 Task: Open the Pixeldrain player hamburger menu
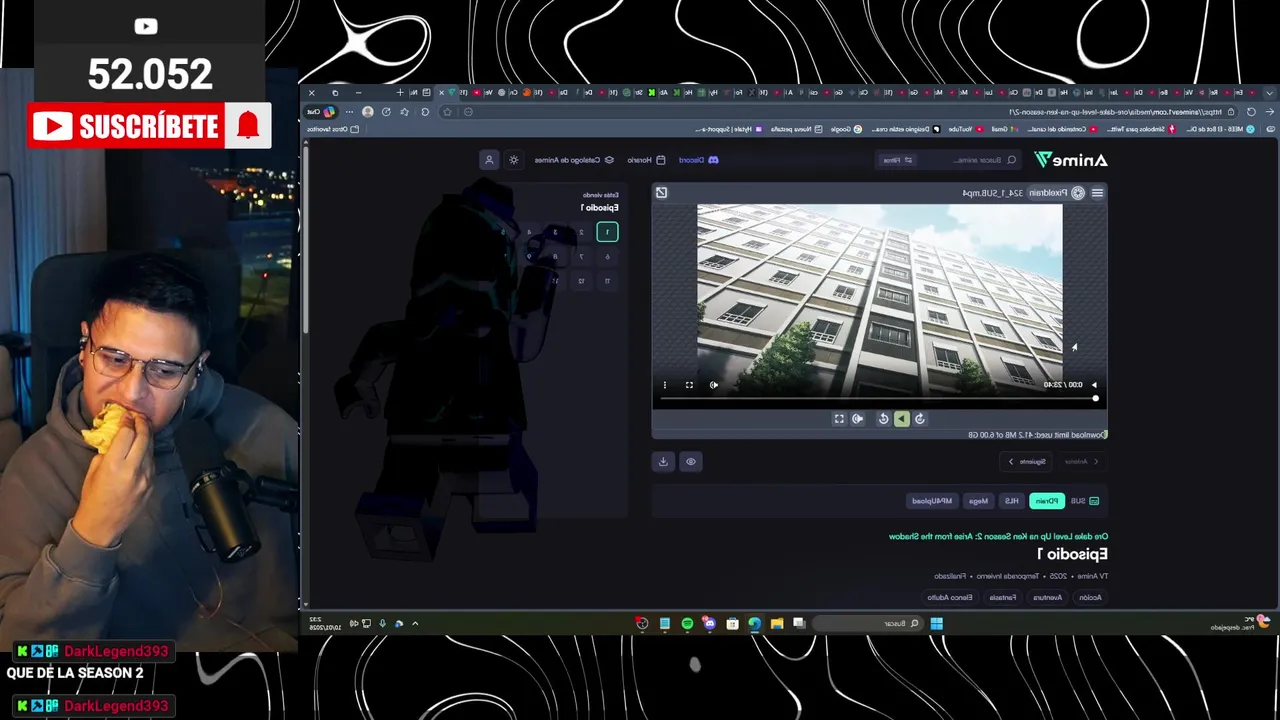coord(1097,193)
